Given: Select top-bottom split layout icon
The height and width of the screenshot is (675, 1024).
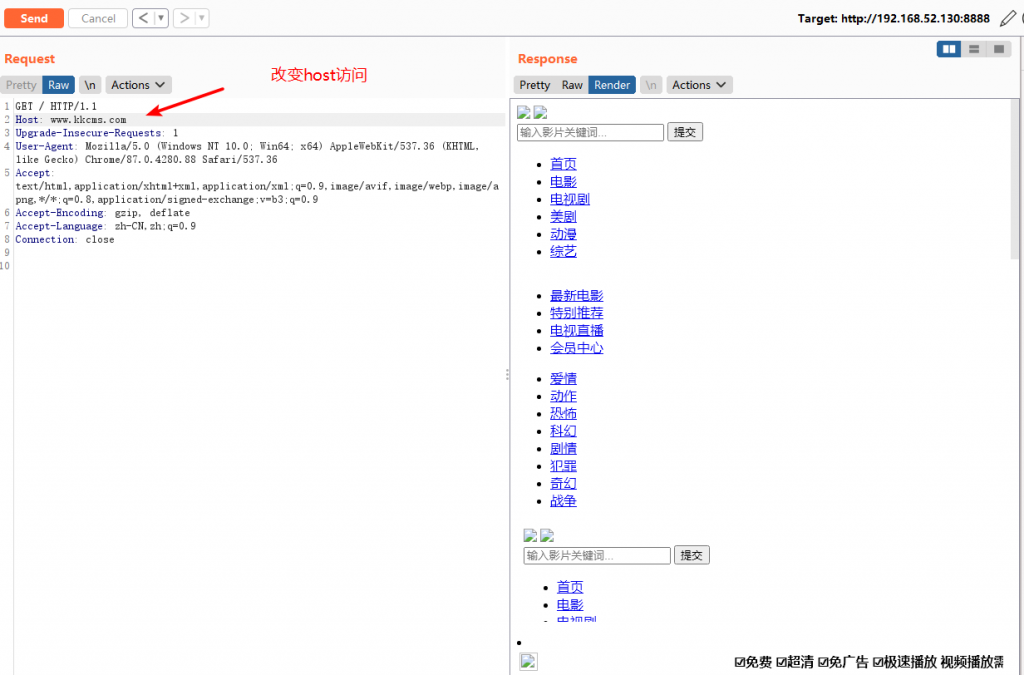Looking at the screenshot, I should tap(974, 49).
